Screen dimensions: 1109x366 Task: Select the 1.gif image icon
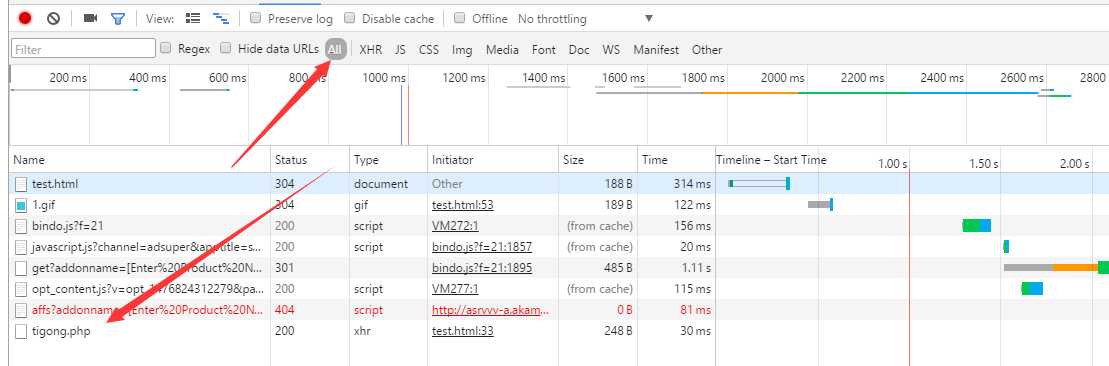coord(21,205)
